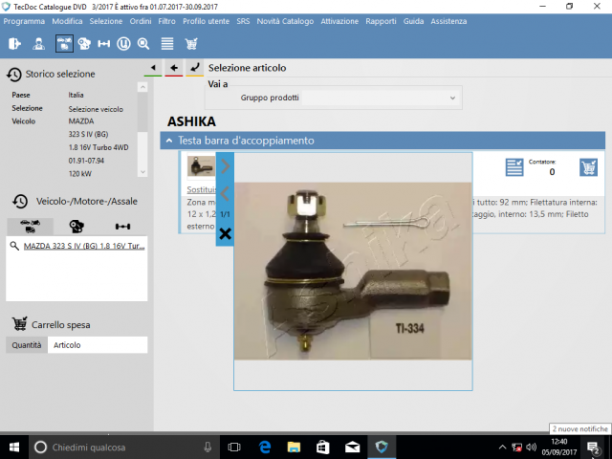
Task: Open the Rapporti menu
Action: pos(381,21)
